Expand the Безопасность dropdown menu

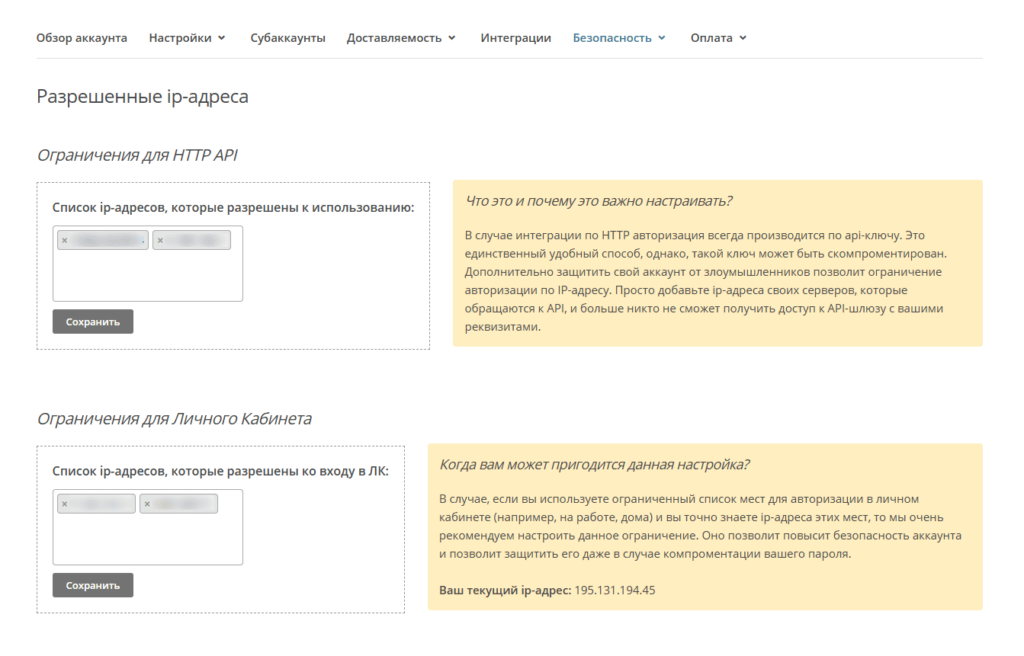click(619, 38)
